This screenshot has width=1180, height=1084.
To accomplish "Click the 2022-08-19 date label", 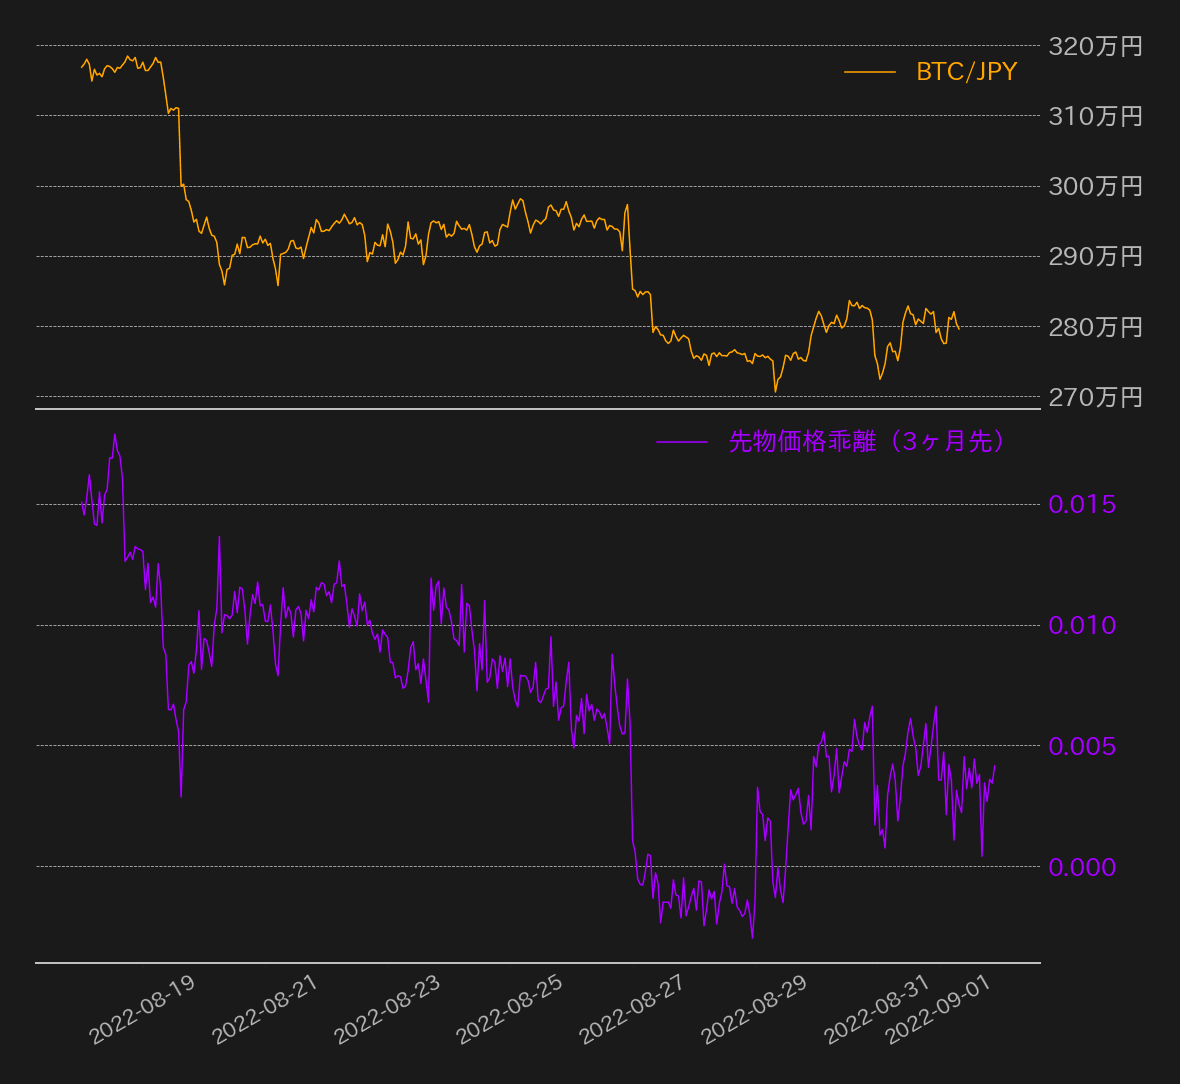I will (x=143, y=1009).
